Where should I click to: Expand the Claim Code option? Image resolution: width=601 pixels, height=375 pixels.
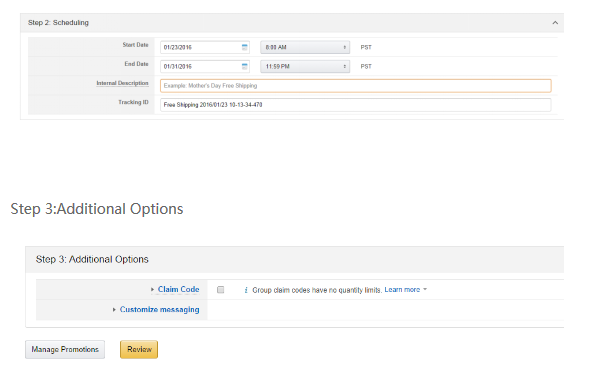click(x=178, y=289)
